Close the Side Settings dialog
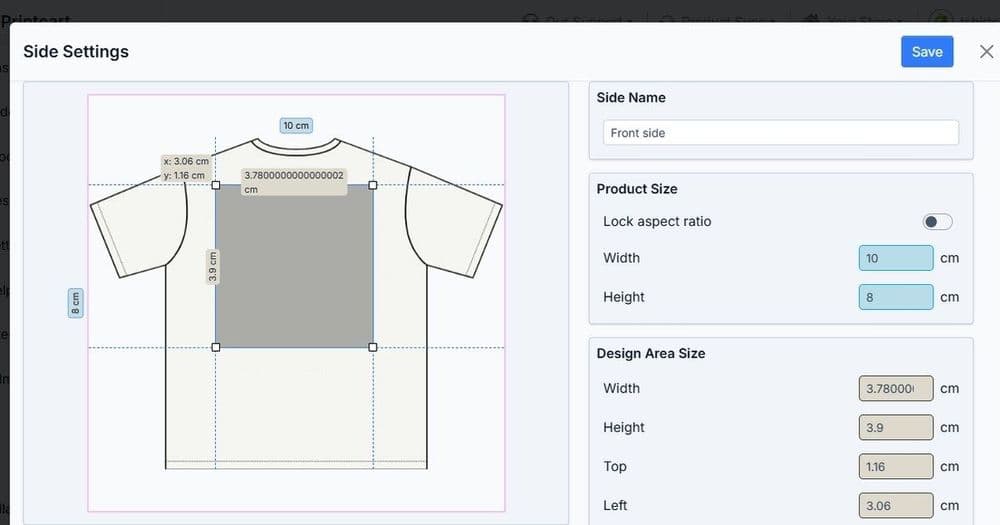The width and height of the screenshot is (1000, 525). pos(986,52)
